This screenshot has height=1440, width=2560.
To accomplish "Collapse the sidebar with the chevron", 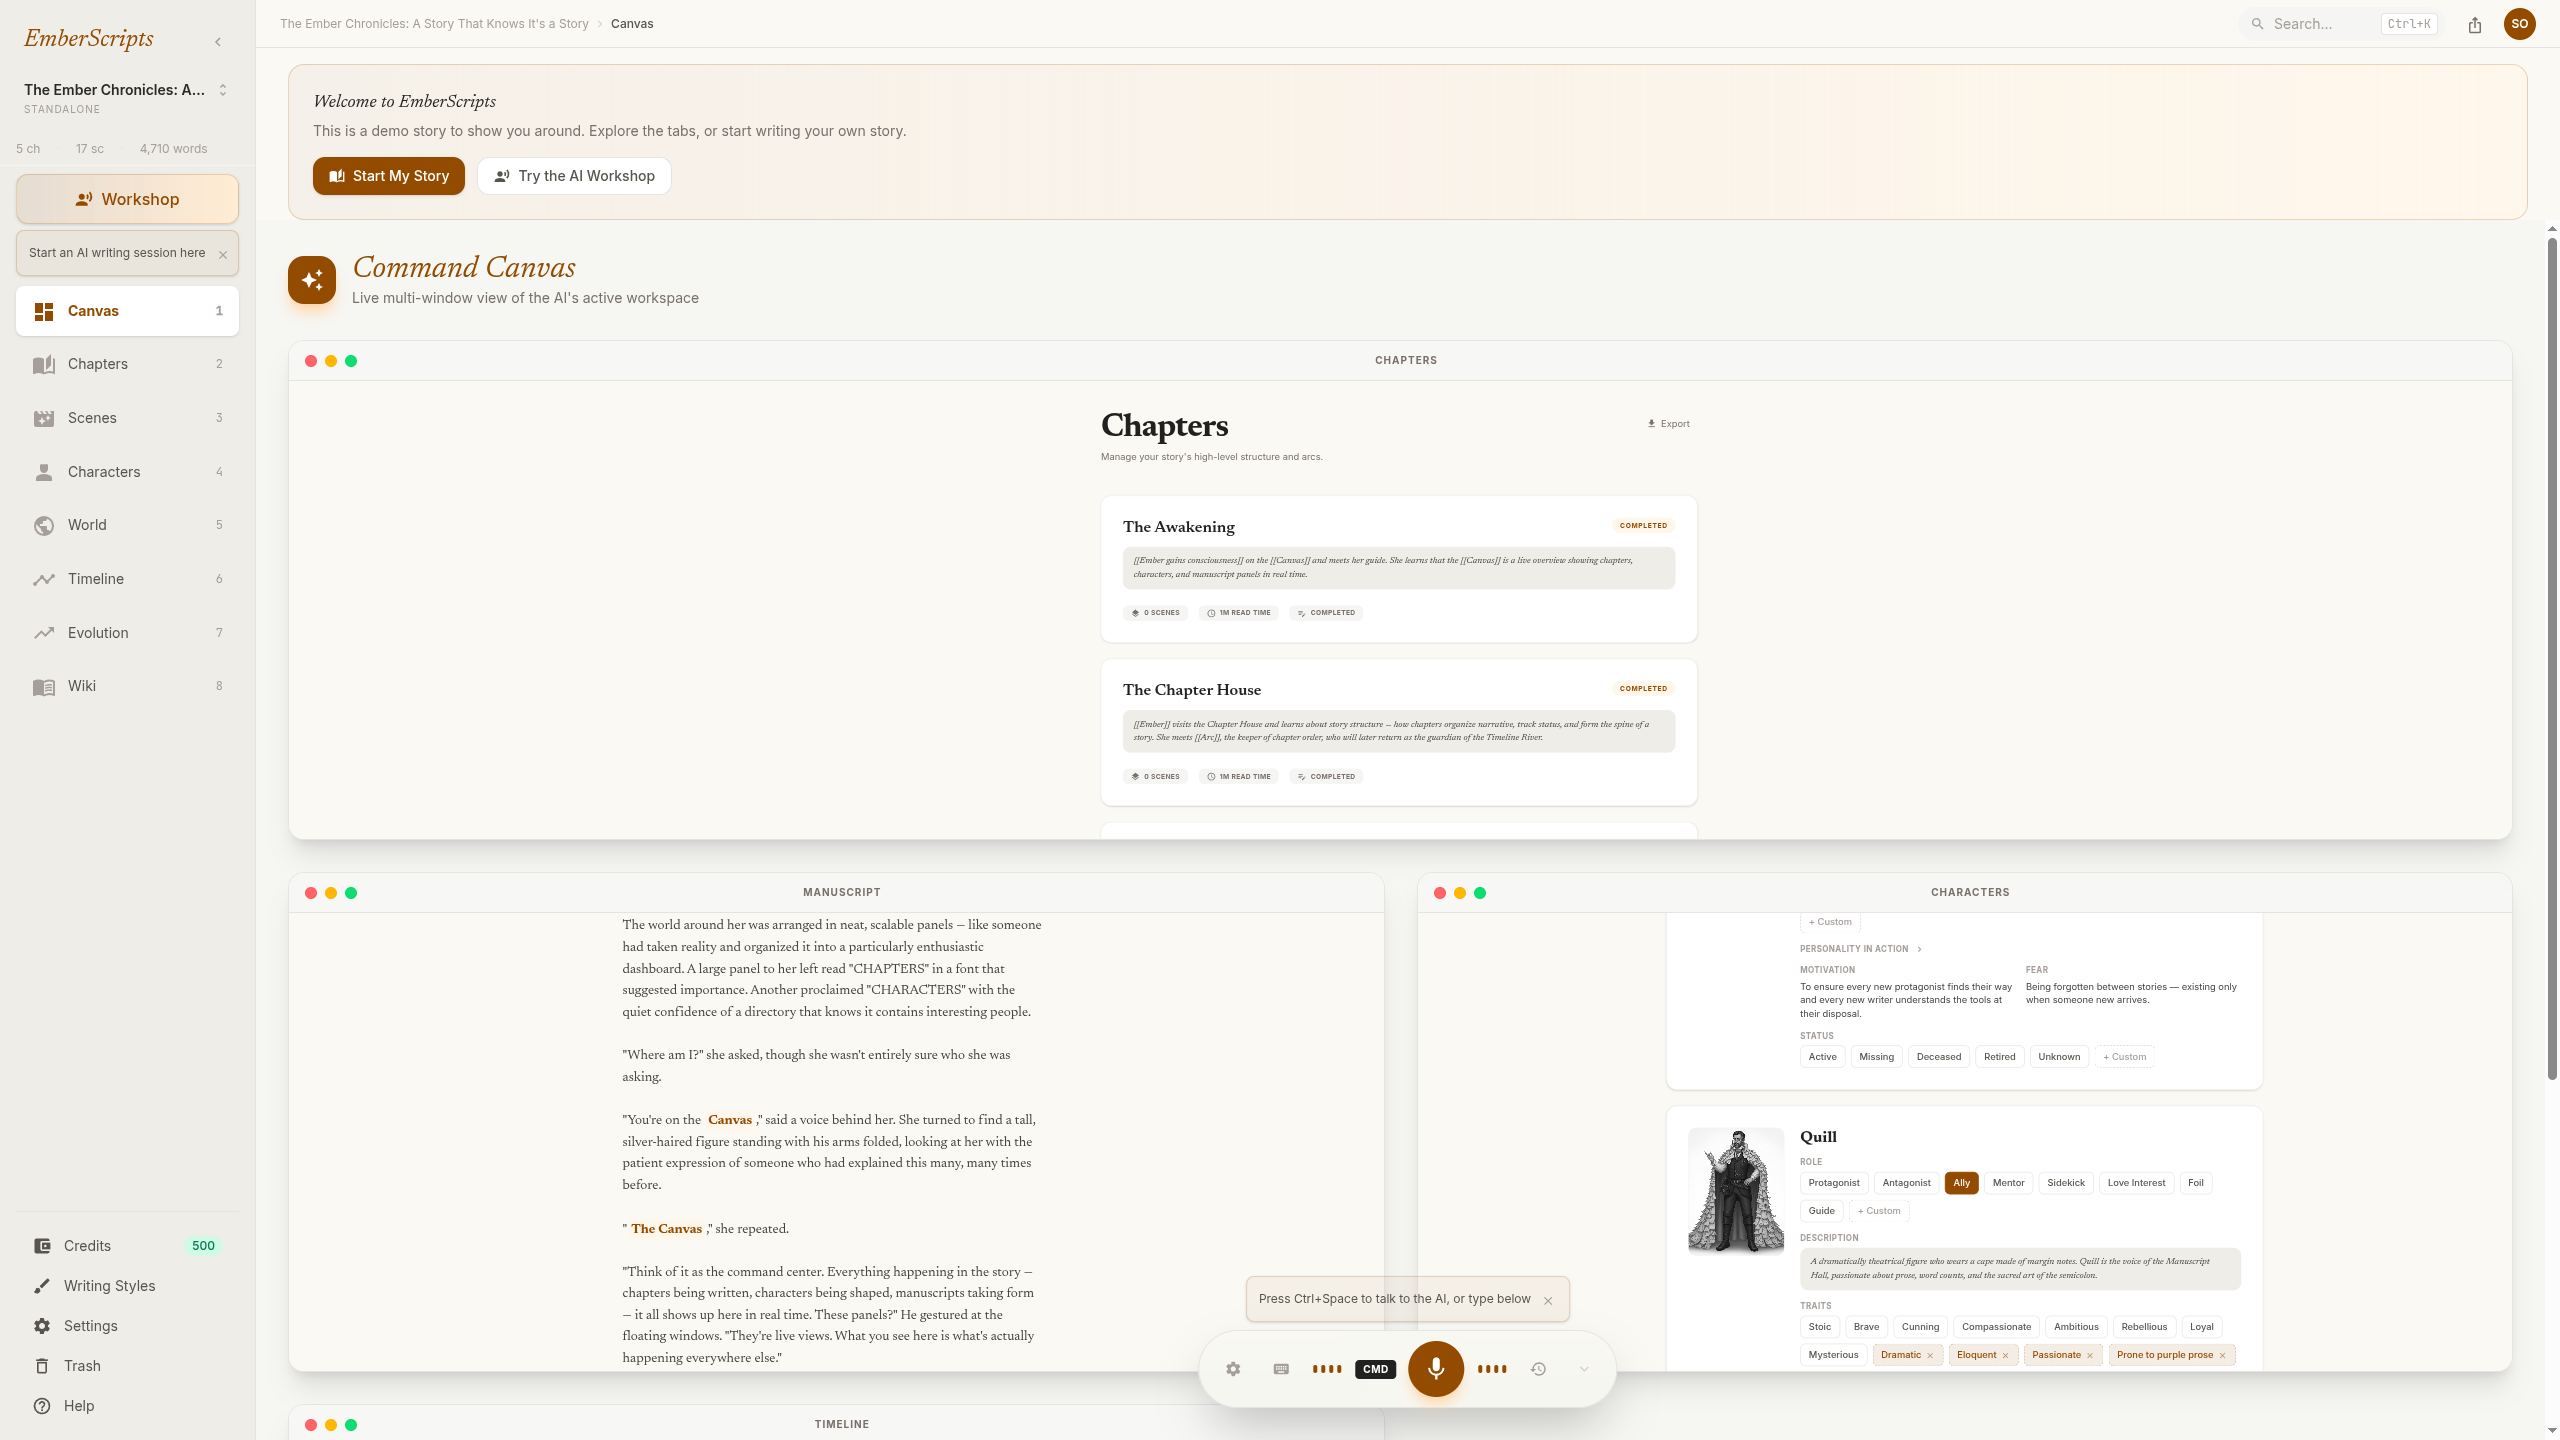I will coord(218,42).
